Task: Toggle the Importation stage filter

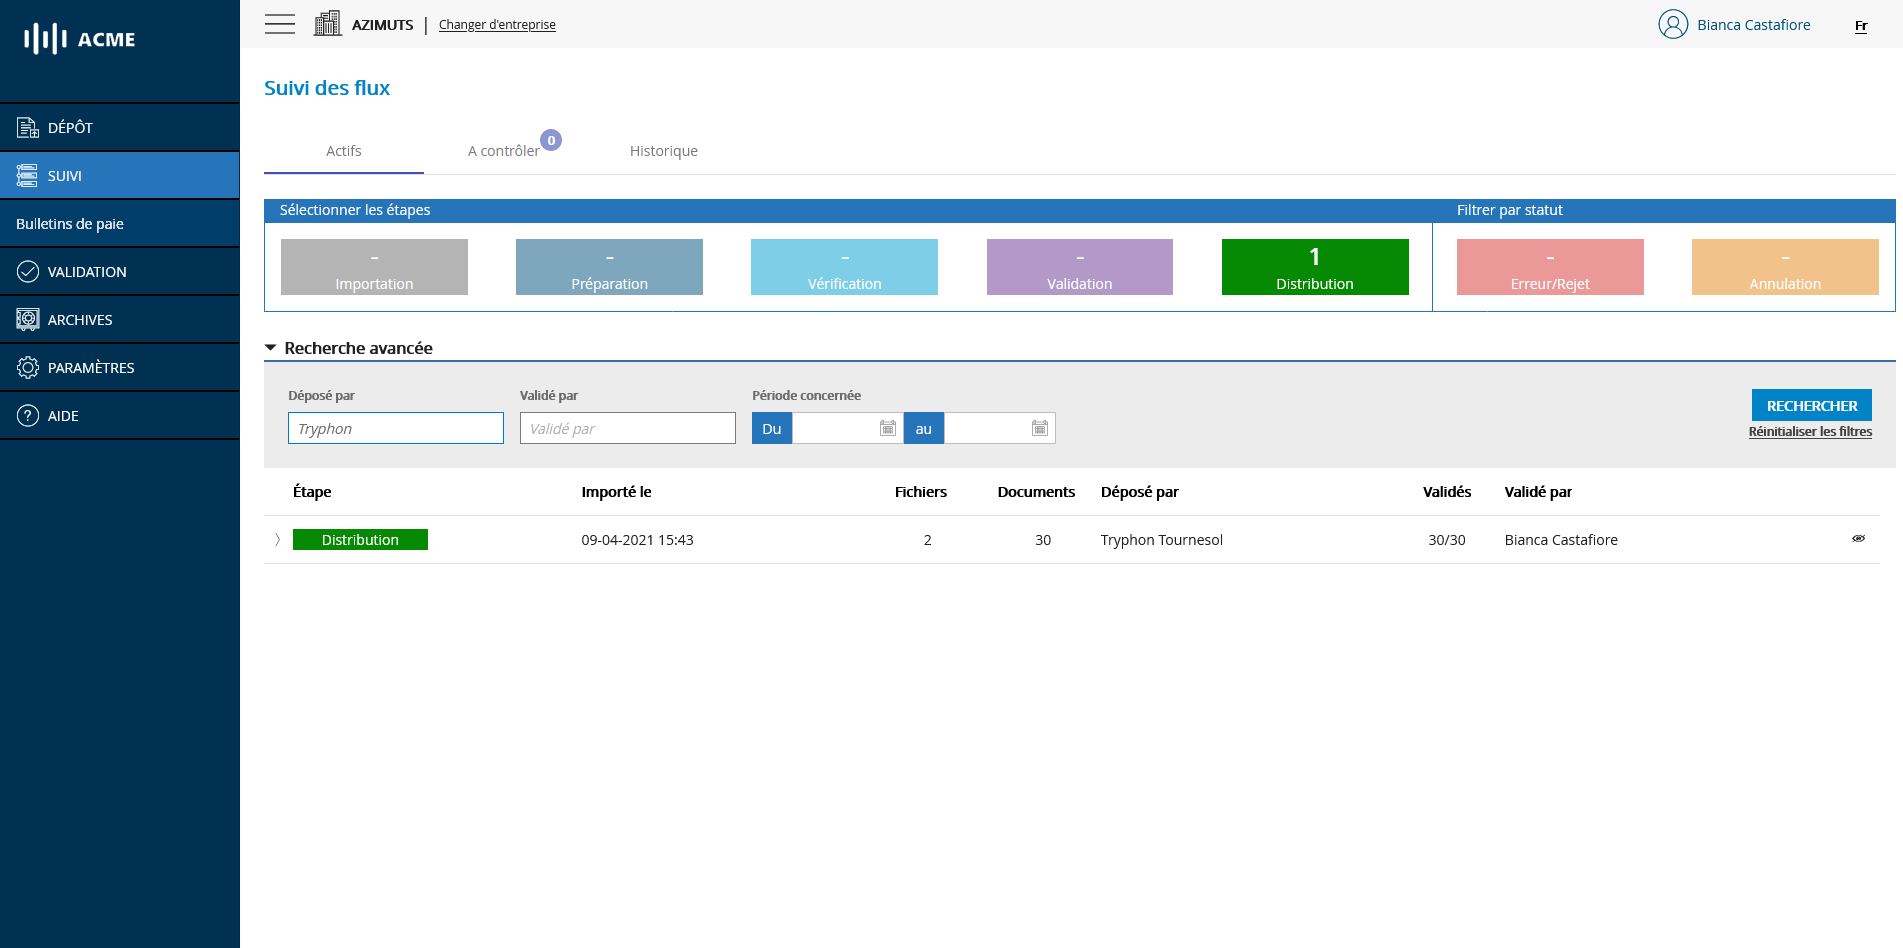Action: point(374,267)
